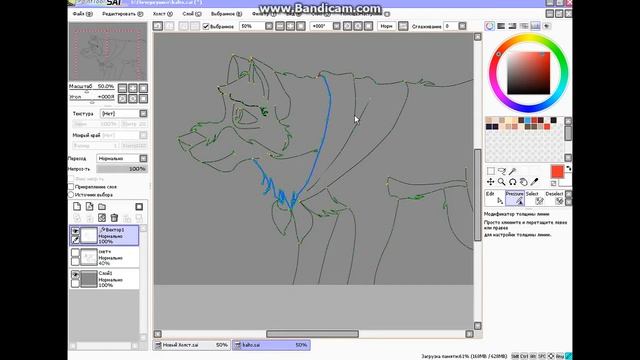This screenshot has height=360, width=640.
Task: Toggle the scratchpad panel icon
Action: point(547,26)
